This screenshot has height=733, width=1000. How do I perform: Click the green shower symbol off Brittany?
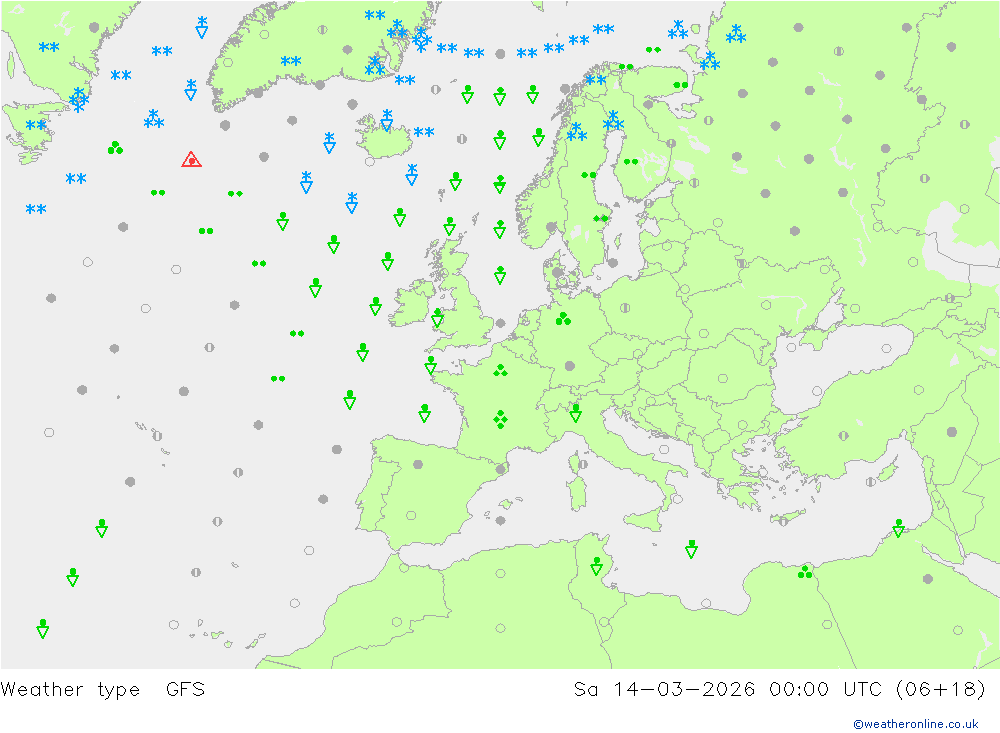(x=430, y=365)
